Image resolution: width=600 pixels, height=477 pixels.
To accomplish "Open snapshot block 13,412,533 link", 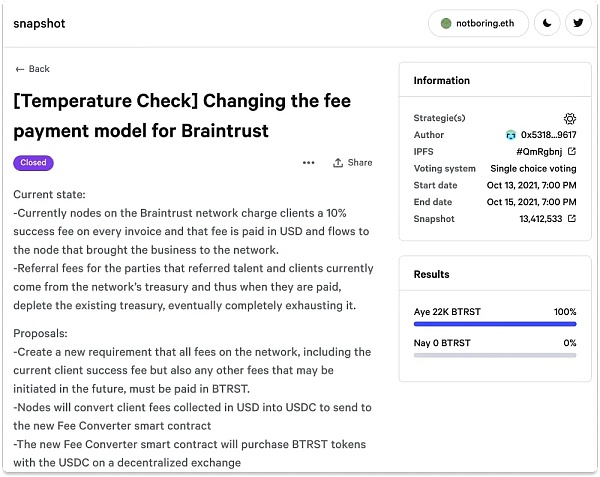I will tap(538, 219).
